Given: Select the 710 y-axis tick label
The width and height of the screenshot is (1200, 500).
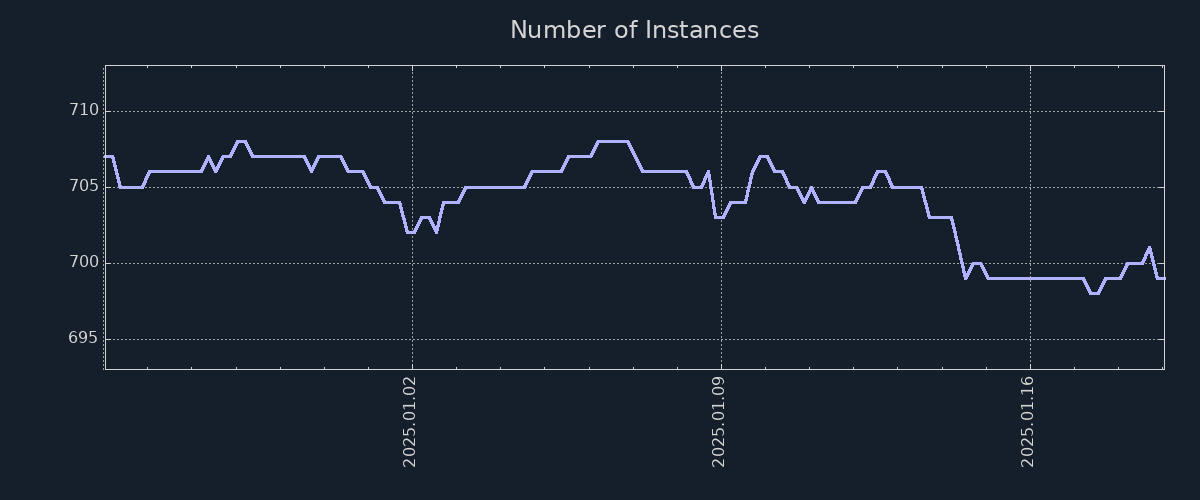Looking at the screenshot, I should (x=84, y=111).
